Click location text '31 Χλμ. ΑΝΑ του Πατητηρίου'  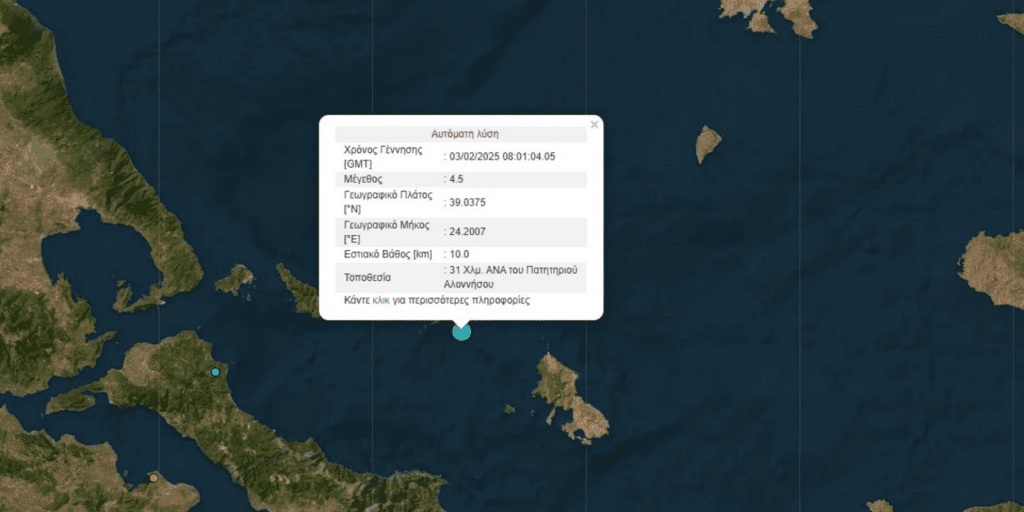pos(513,270)
